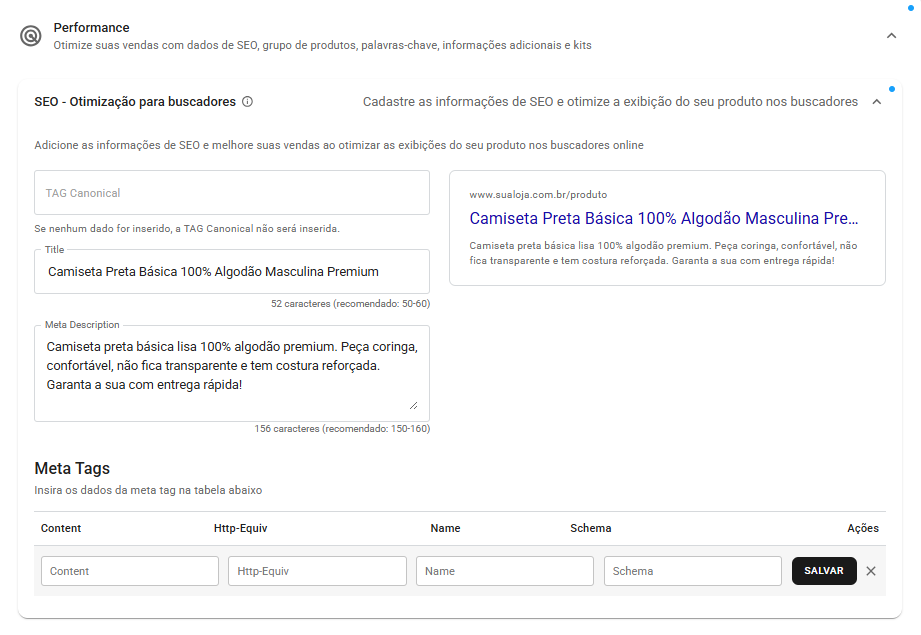Collapse the Performance section chevron
921x635 pixels.
point(891,36)
